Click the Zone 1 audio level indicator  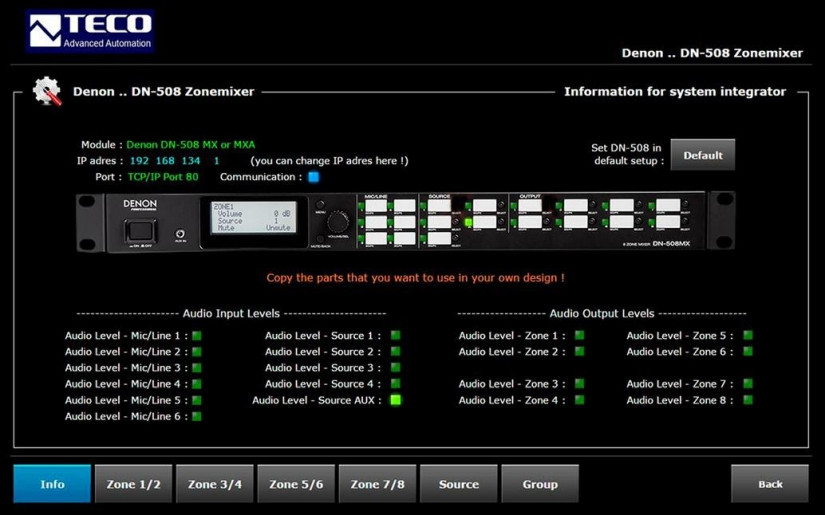(579, 336)
